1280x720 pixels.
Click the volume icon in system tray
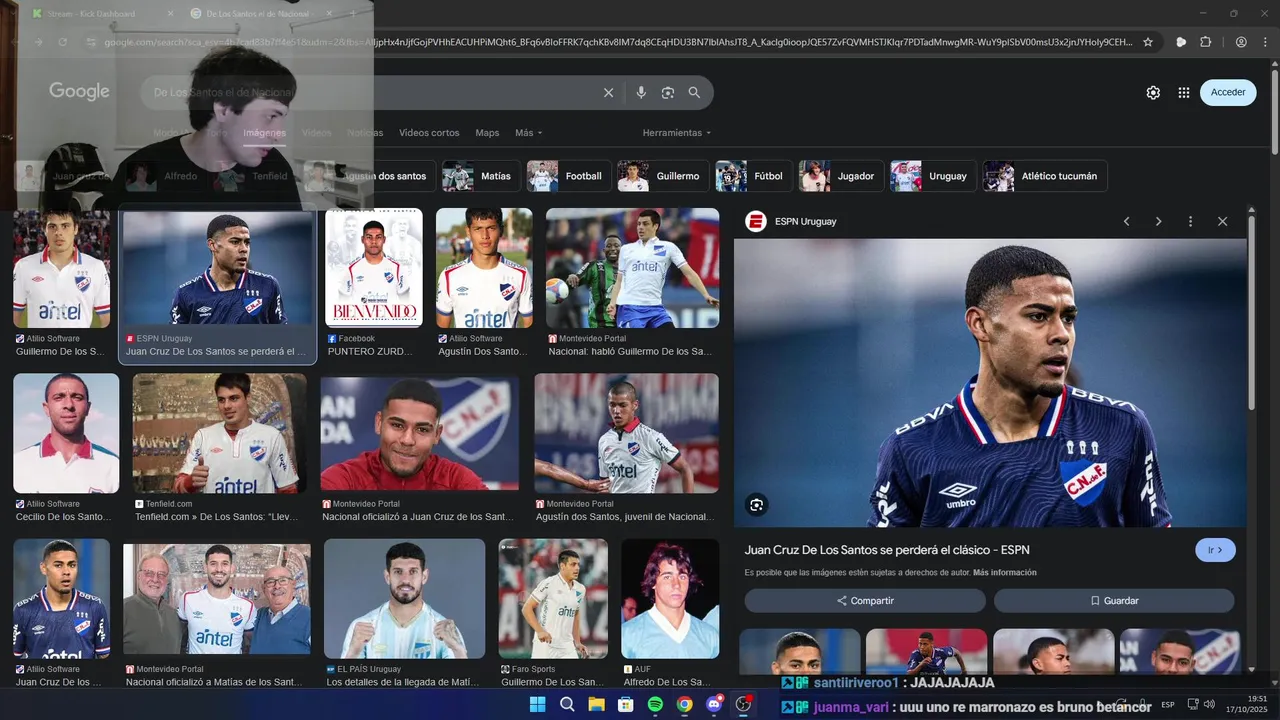[1210, 705]
